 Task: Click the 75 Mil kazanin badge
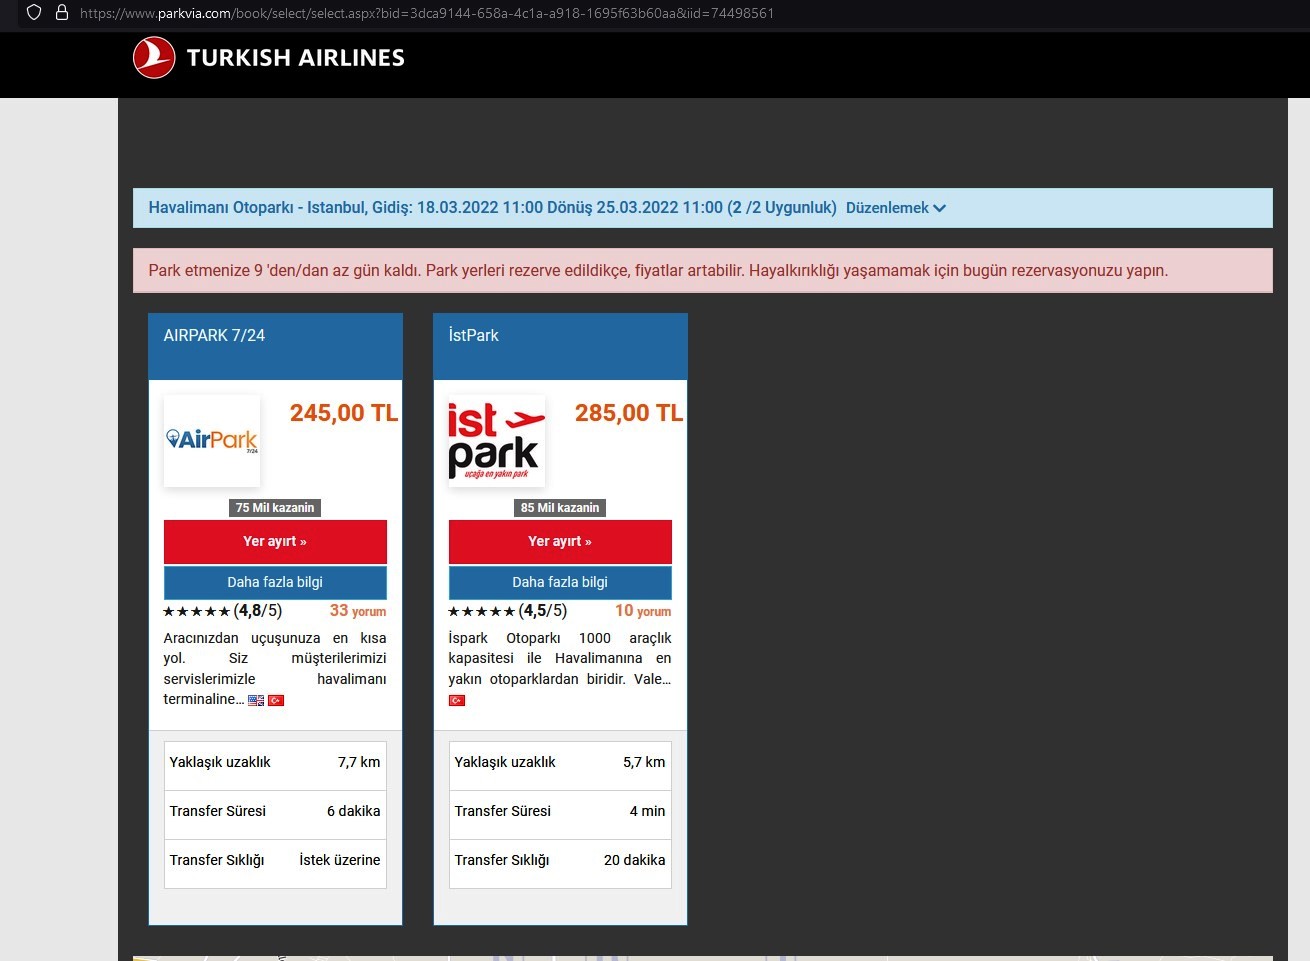point(275,508)
